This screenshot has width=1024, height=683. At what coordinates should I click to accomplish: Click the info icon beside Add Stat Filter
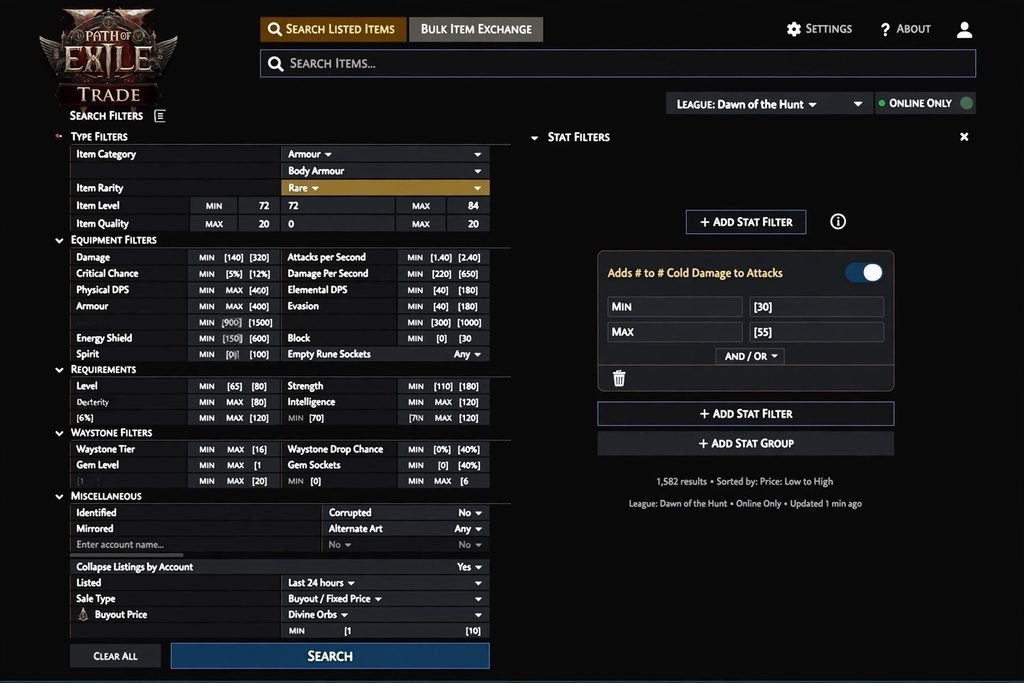(x=837, y=221)
